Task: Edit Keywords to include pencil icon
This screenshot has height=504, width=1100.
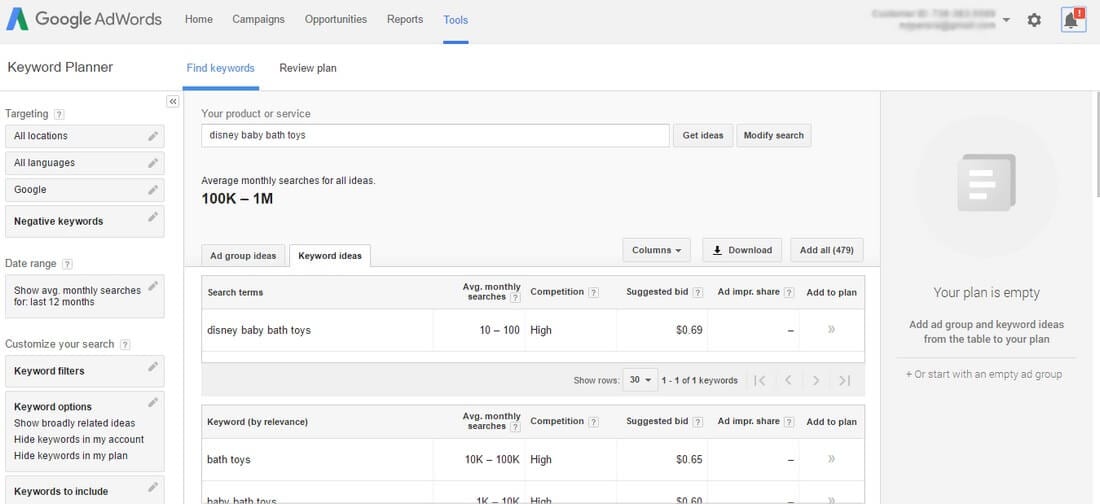Action: click(153, 487)
